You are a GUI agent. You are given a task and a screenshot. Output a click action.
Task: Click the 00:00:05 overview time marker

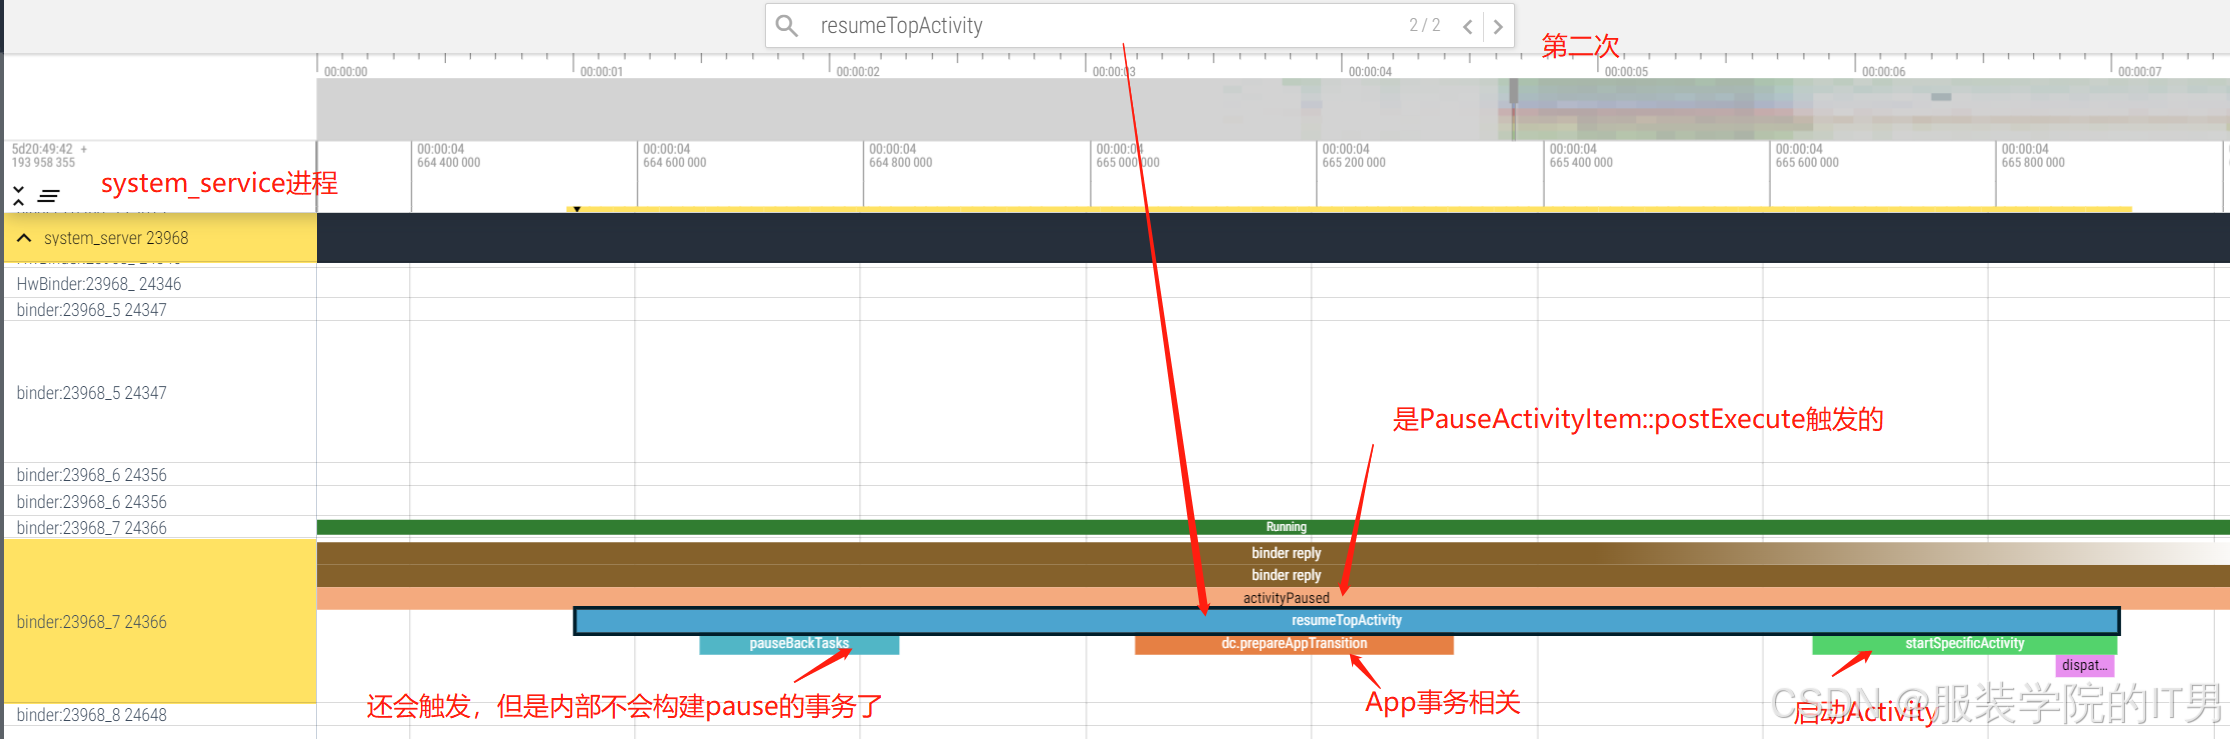[1626, 72]
